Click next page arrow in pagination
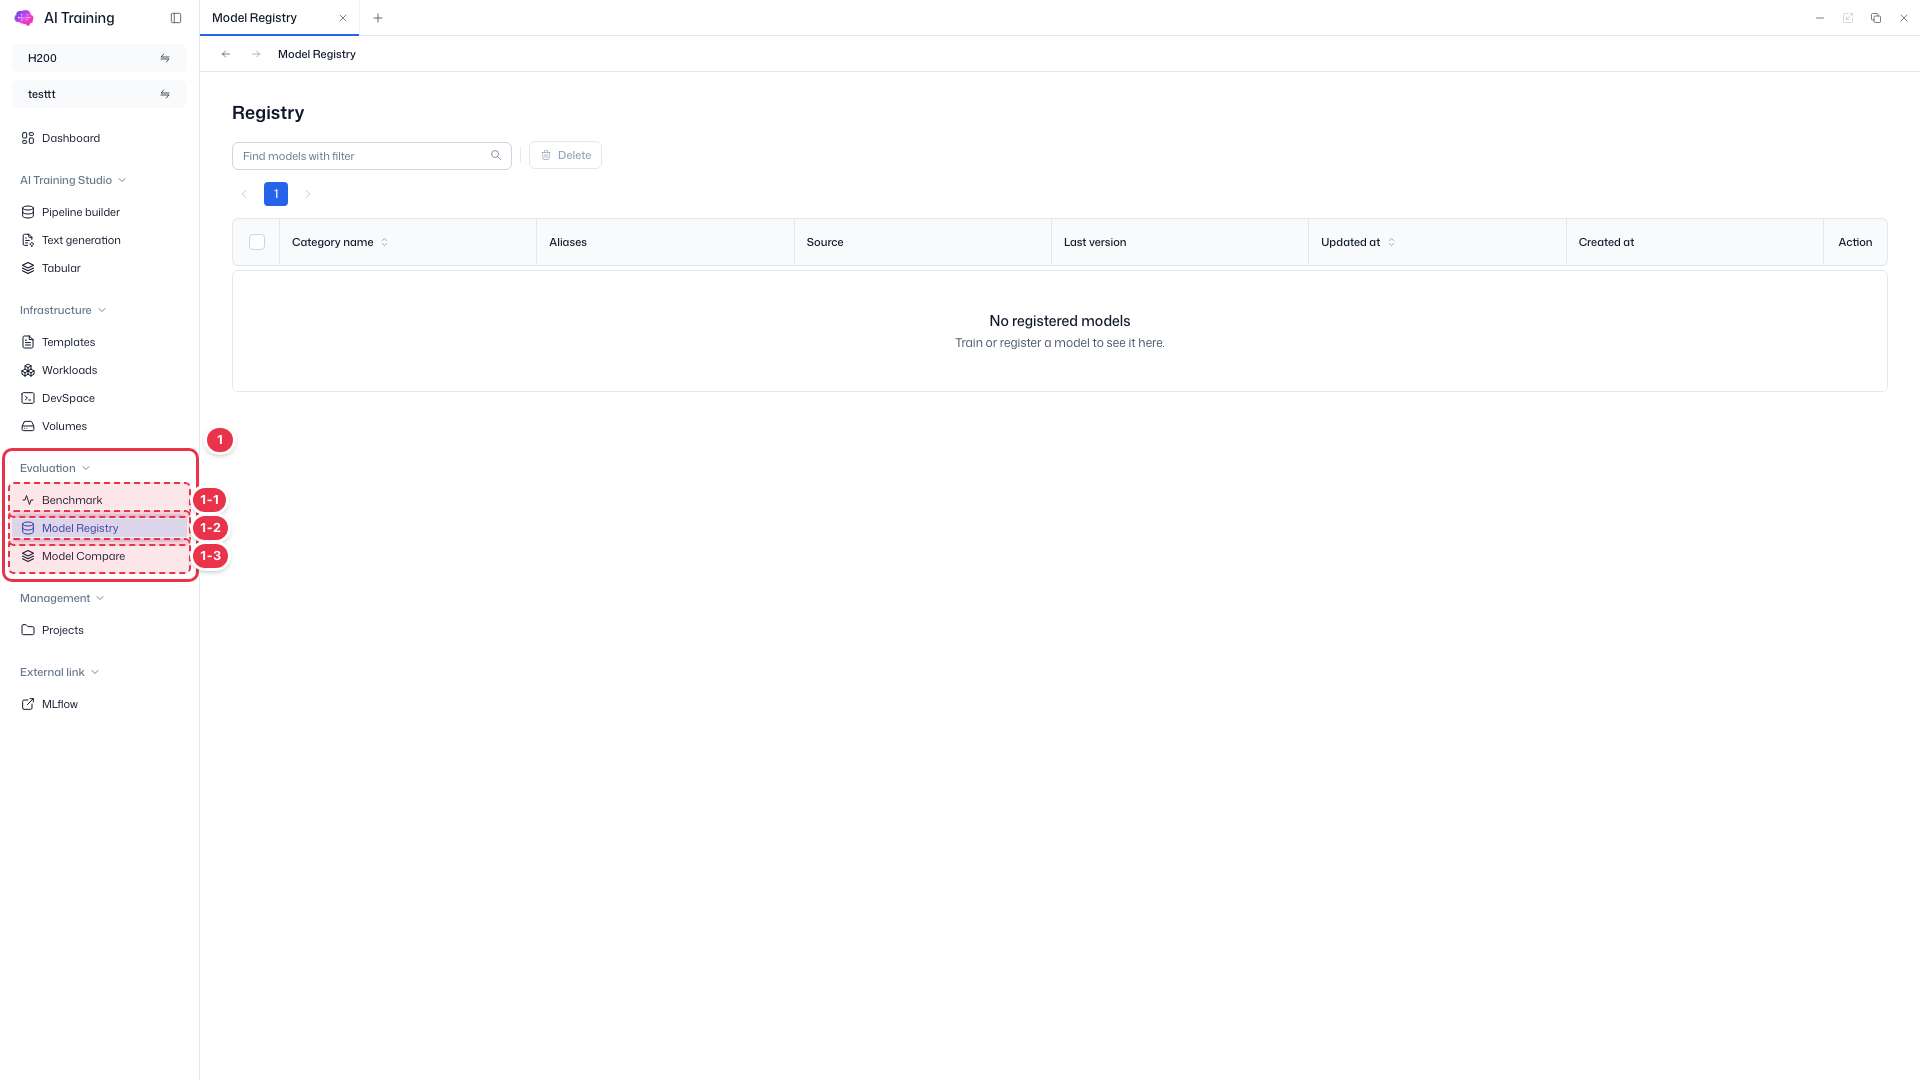The width and height of the screenshot is (1920, 1080). (308, 194)
